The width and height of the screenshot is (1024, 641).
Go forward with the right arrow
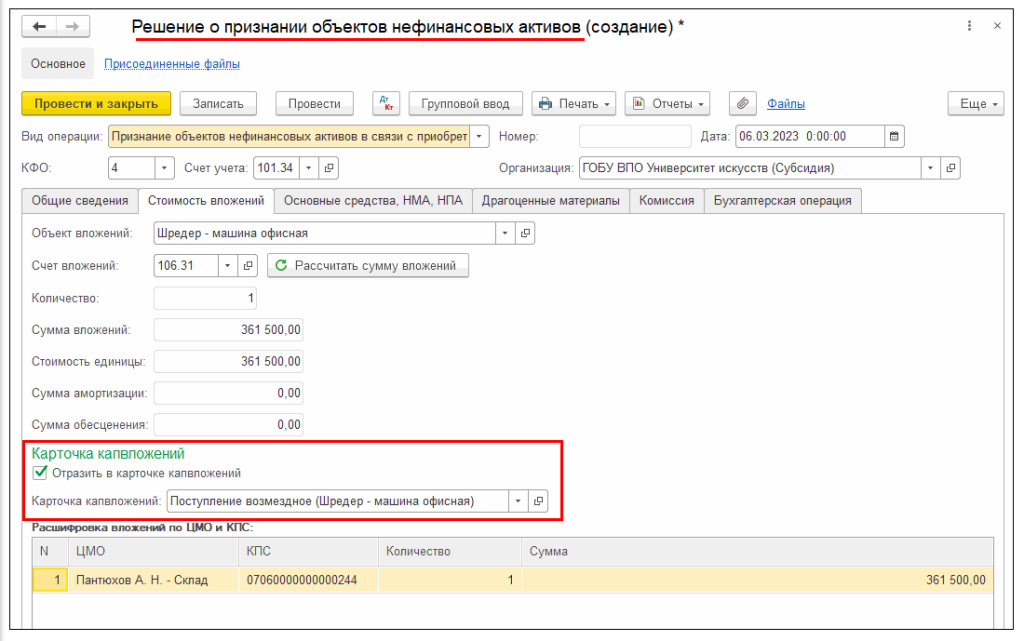point(72,27)
